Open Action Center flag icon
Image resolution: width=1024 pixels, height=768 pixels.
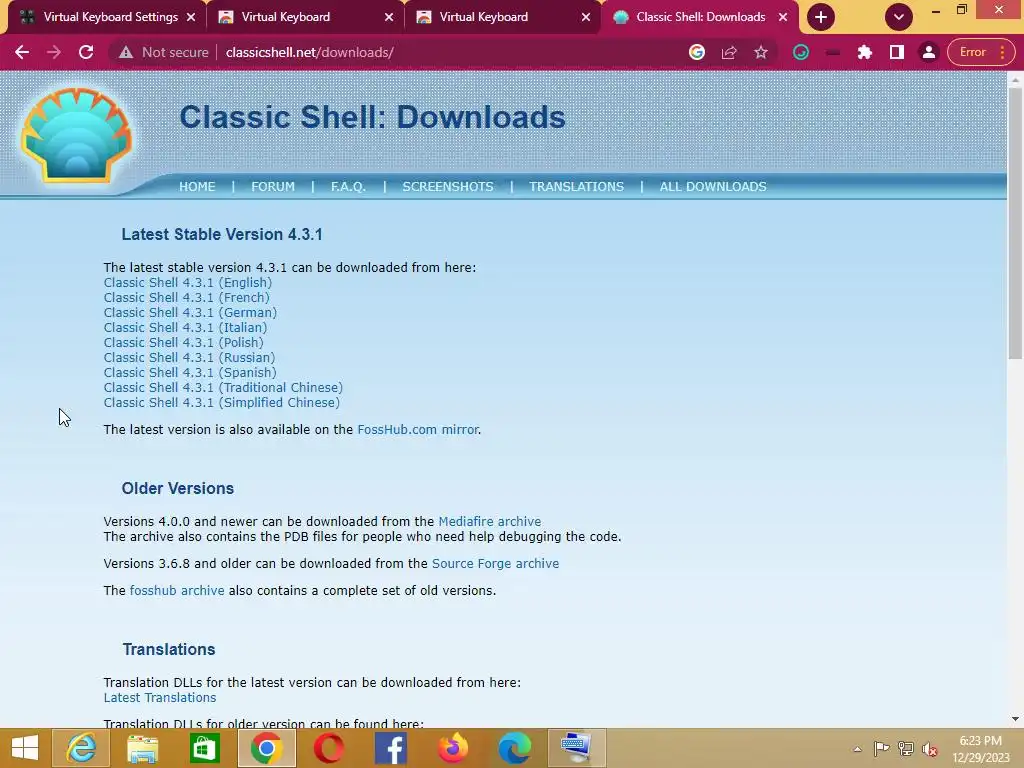pyautogui.click(x=881, y=749)
